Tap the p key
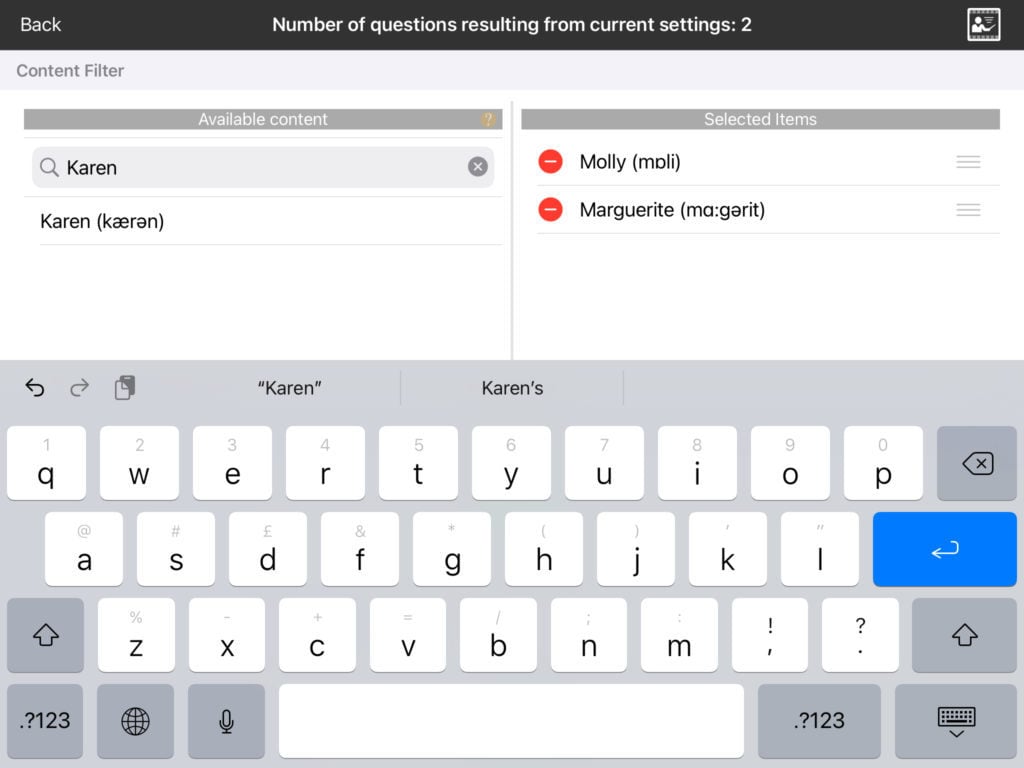This screenshot has width=1024, height=768. click(x=883, y=464)
